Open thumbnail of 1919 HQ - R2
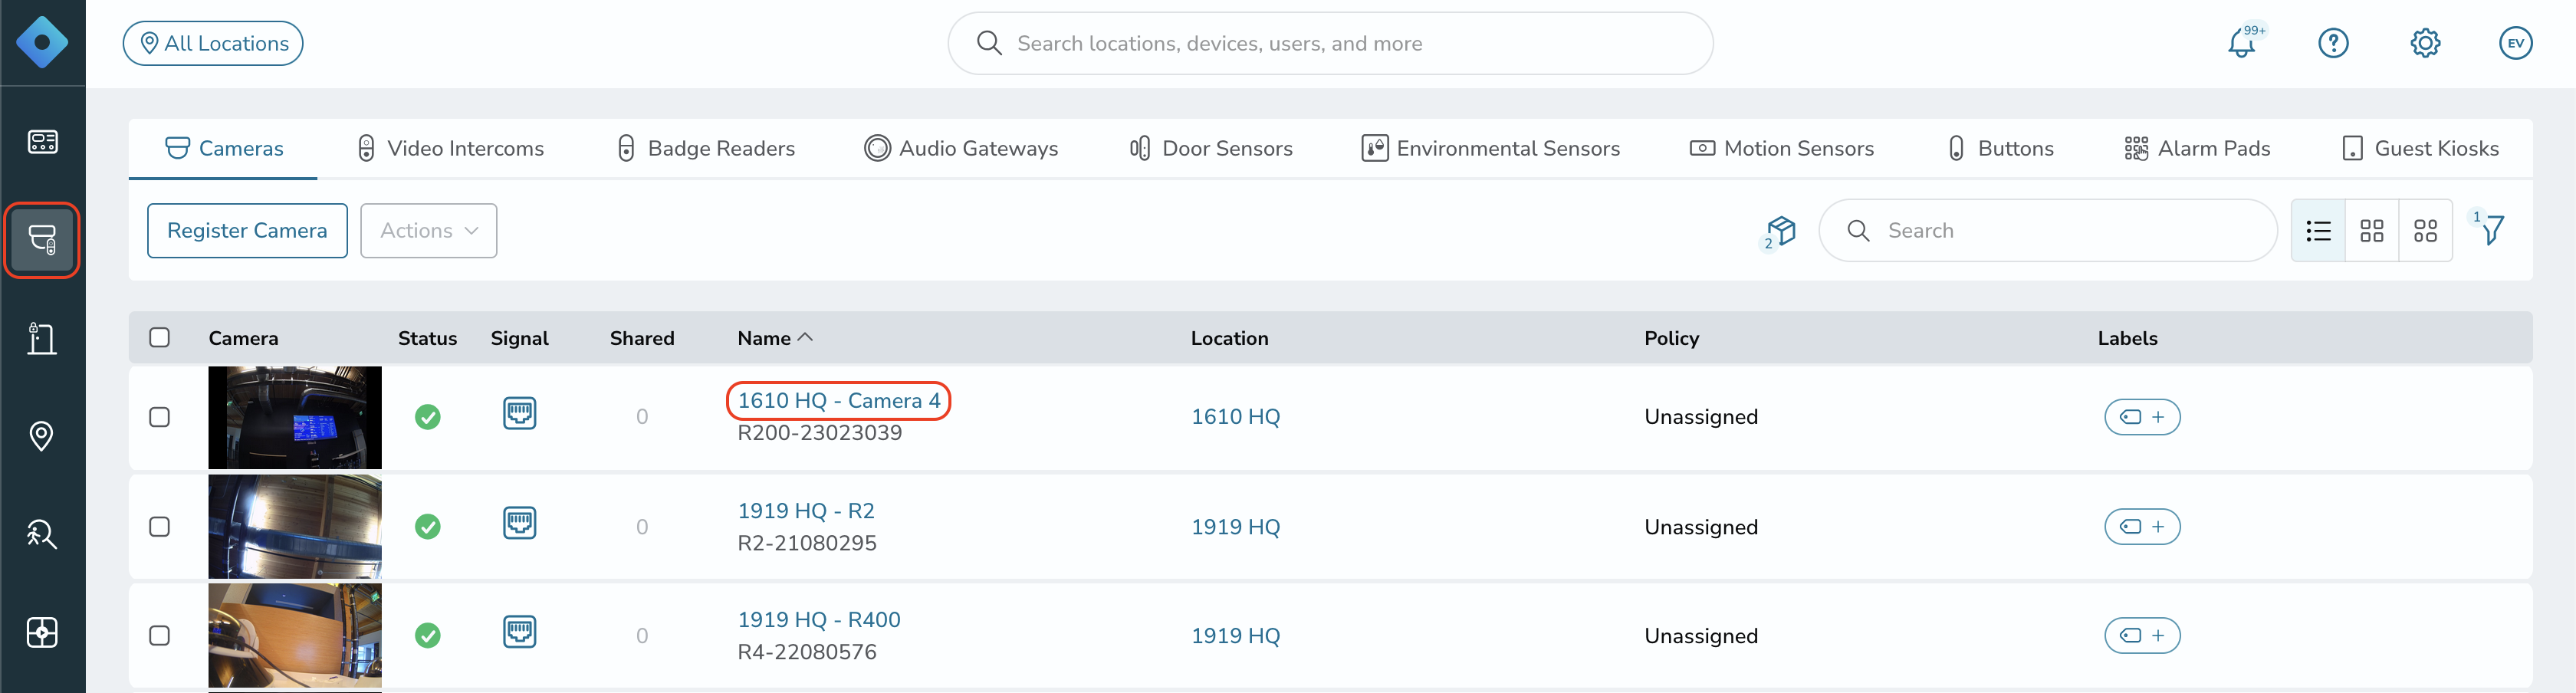This screenshot has height=693, width=2576. [295, 527]
